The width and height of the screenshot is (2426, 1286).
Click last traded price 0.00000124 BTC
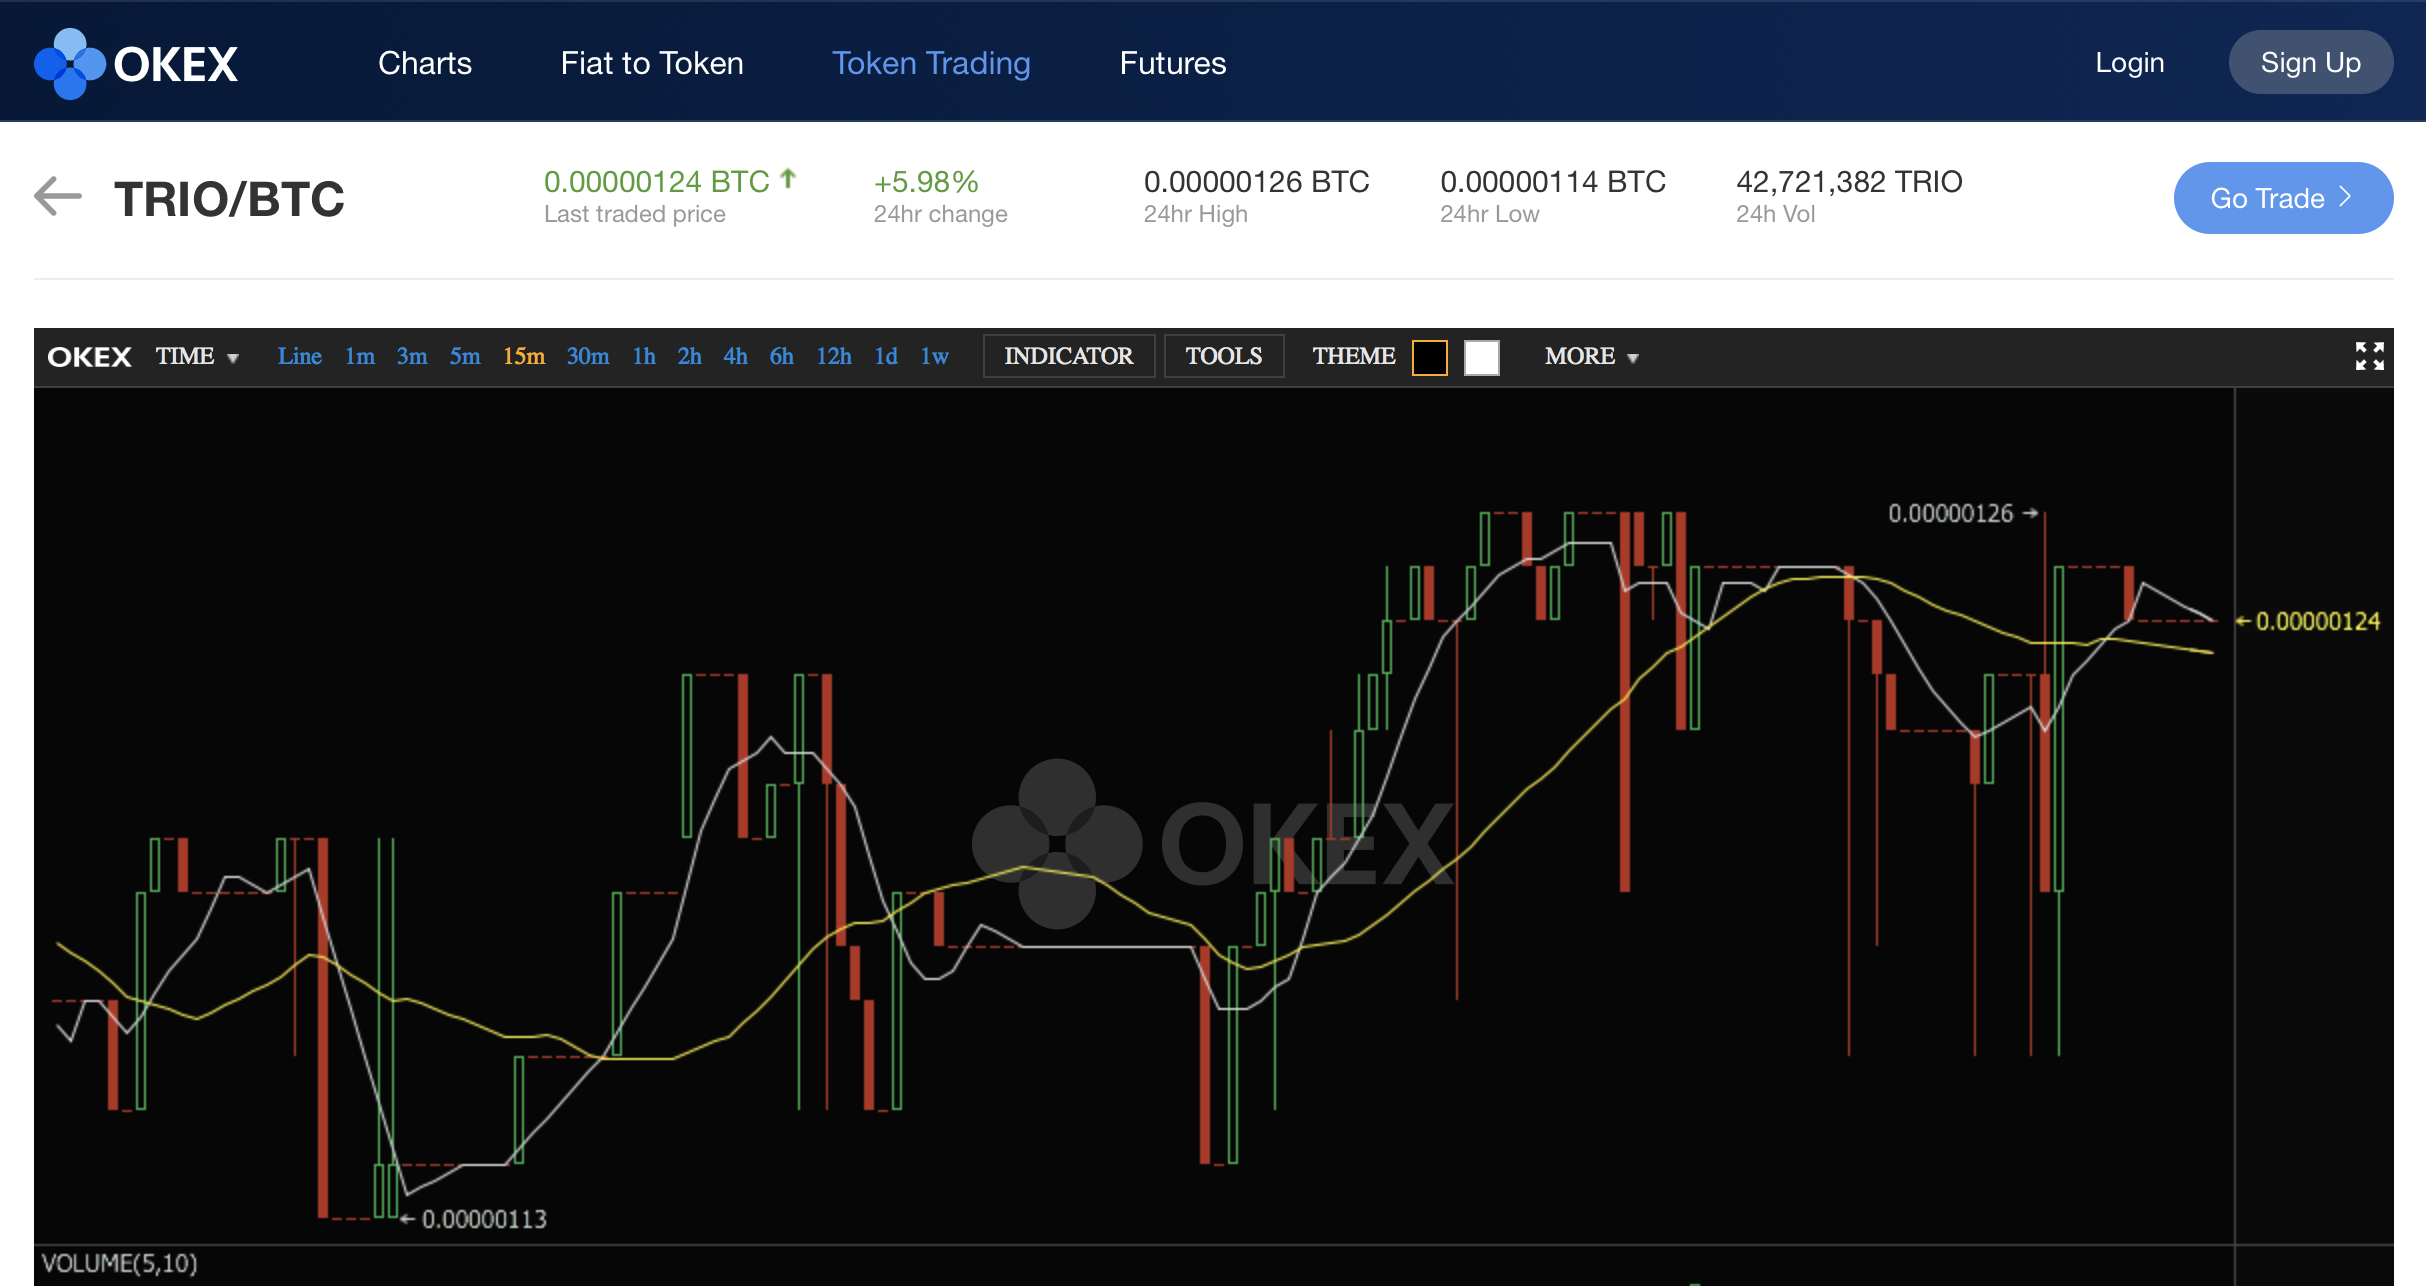click(657, 181)
